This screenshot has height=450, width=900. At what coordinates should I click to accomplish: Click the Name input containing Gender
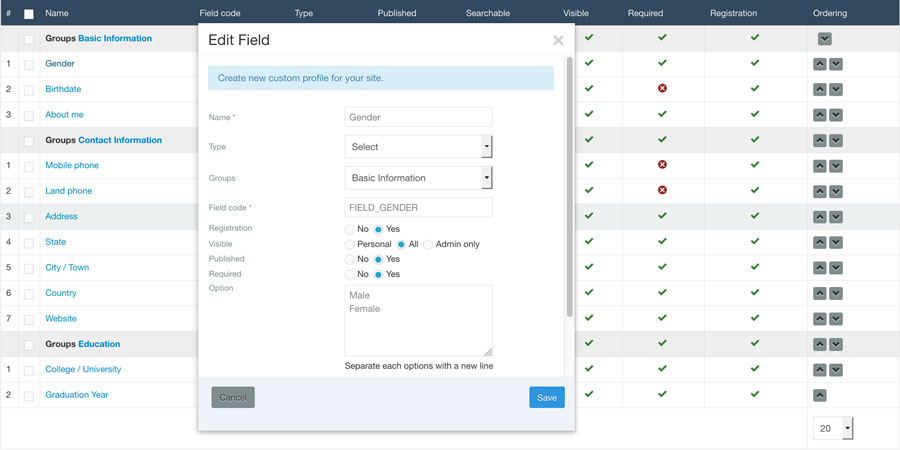[x=418, y=117]
